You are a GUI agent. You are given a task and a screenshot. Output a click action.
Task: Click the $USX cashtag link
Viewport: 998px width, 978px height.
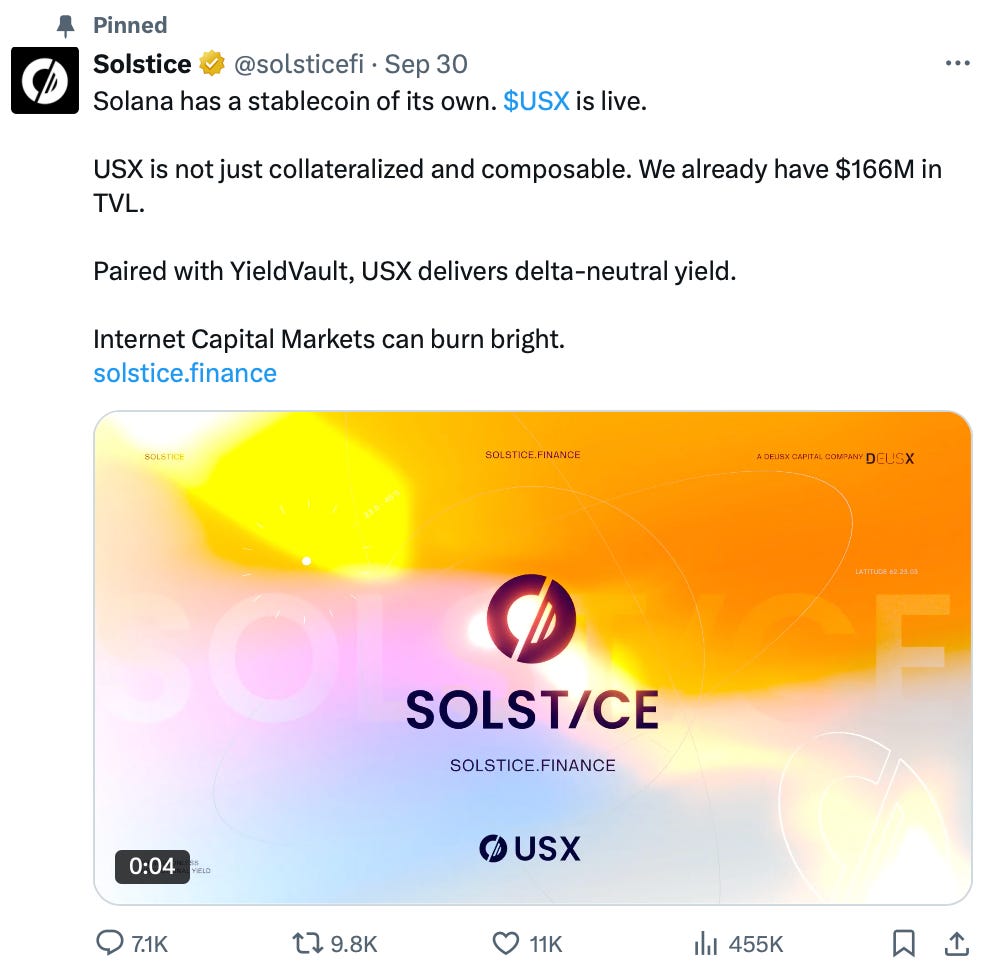click(536, 102)
